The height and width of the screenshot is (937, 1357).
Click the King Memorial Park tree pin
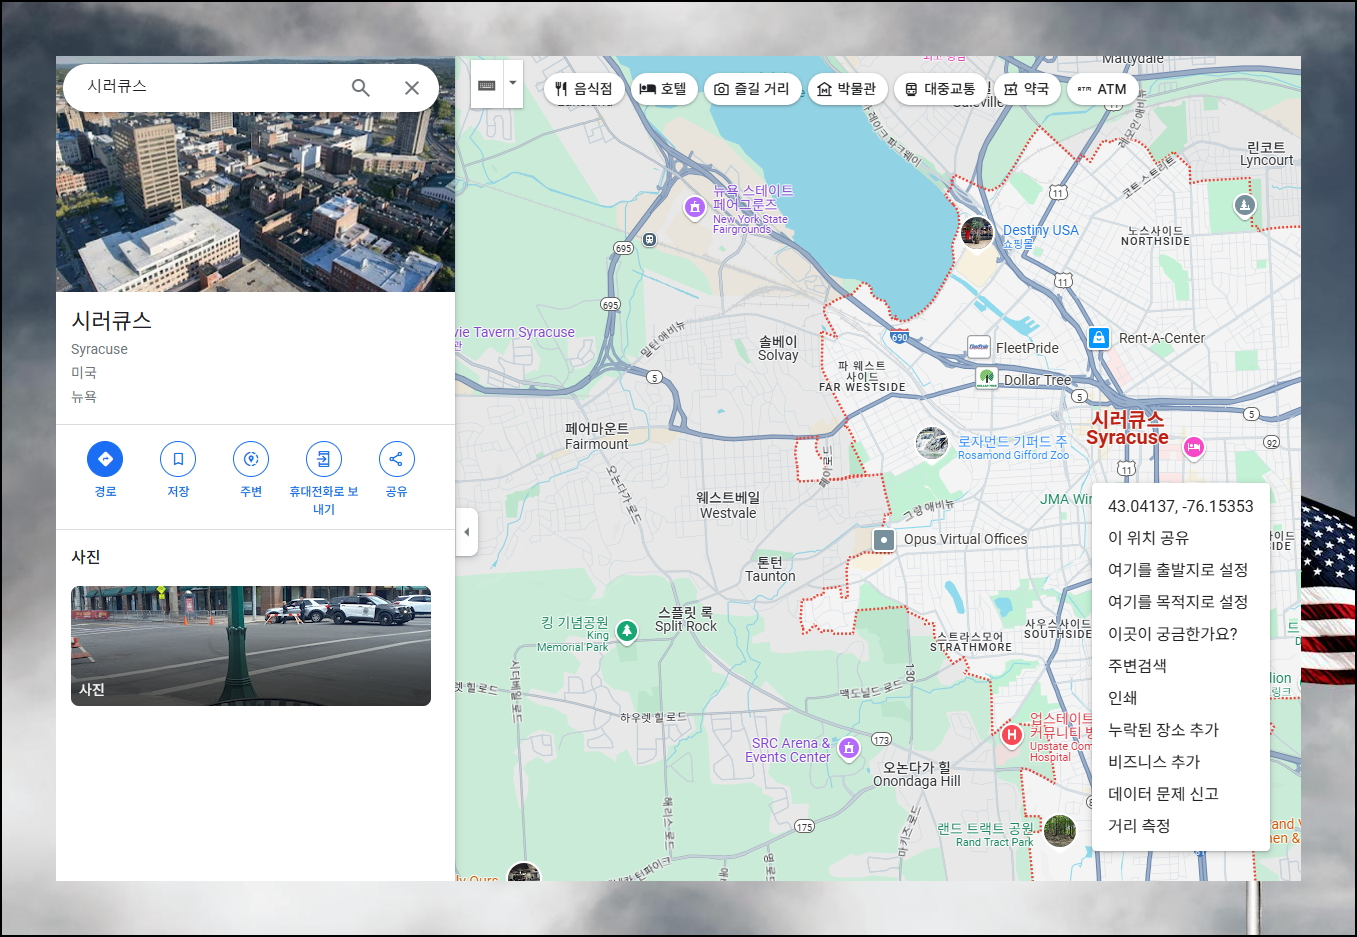pos(627,631)
